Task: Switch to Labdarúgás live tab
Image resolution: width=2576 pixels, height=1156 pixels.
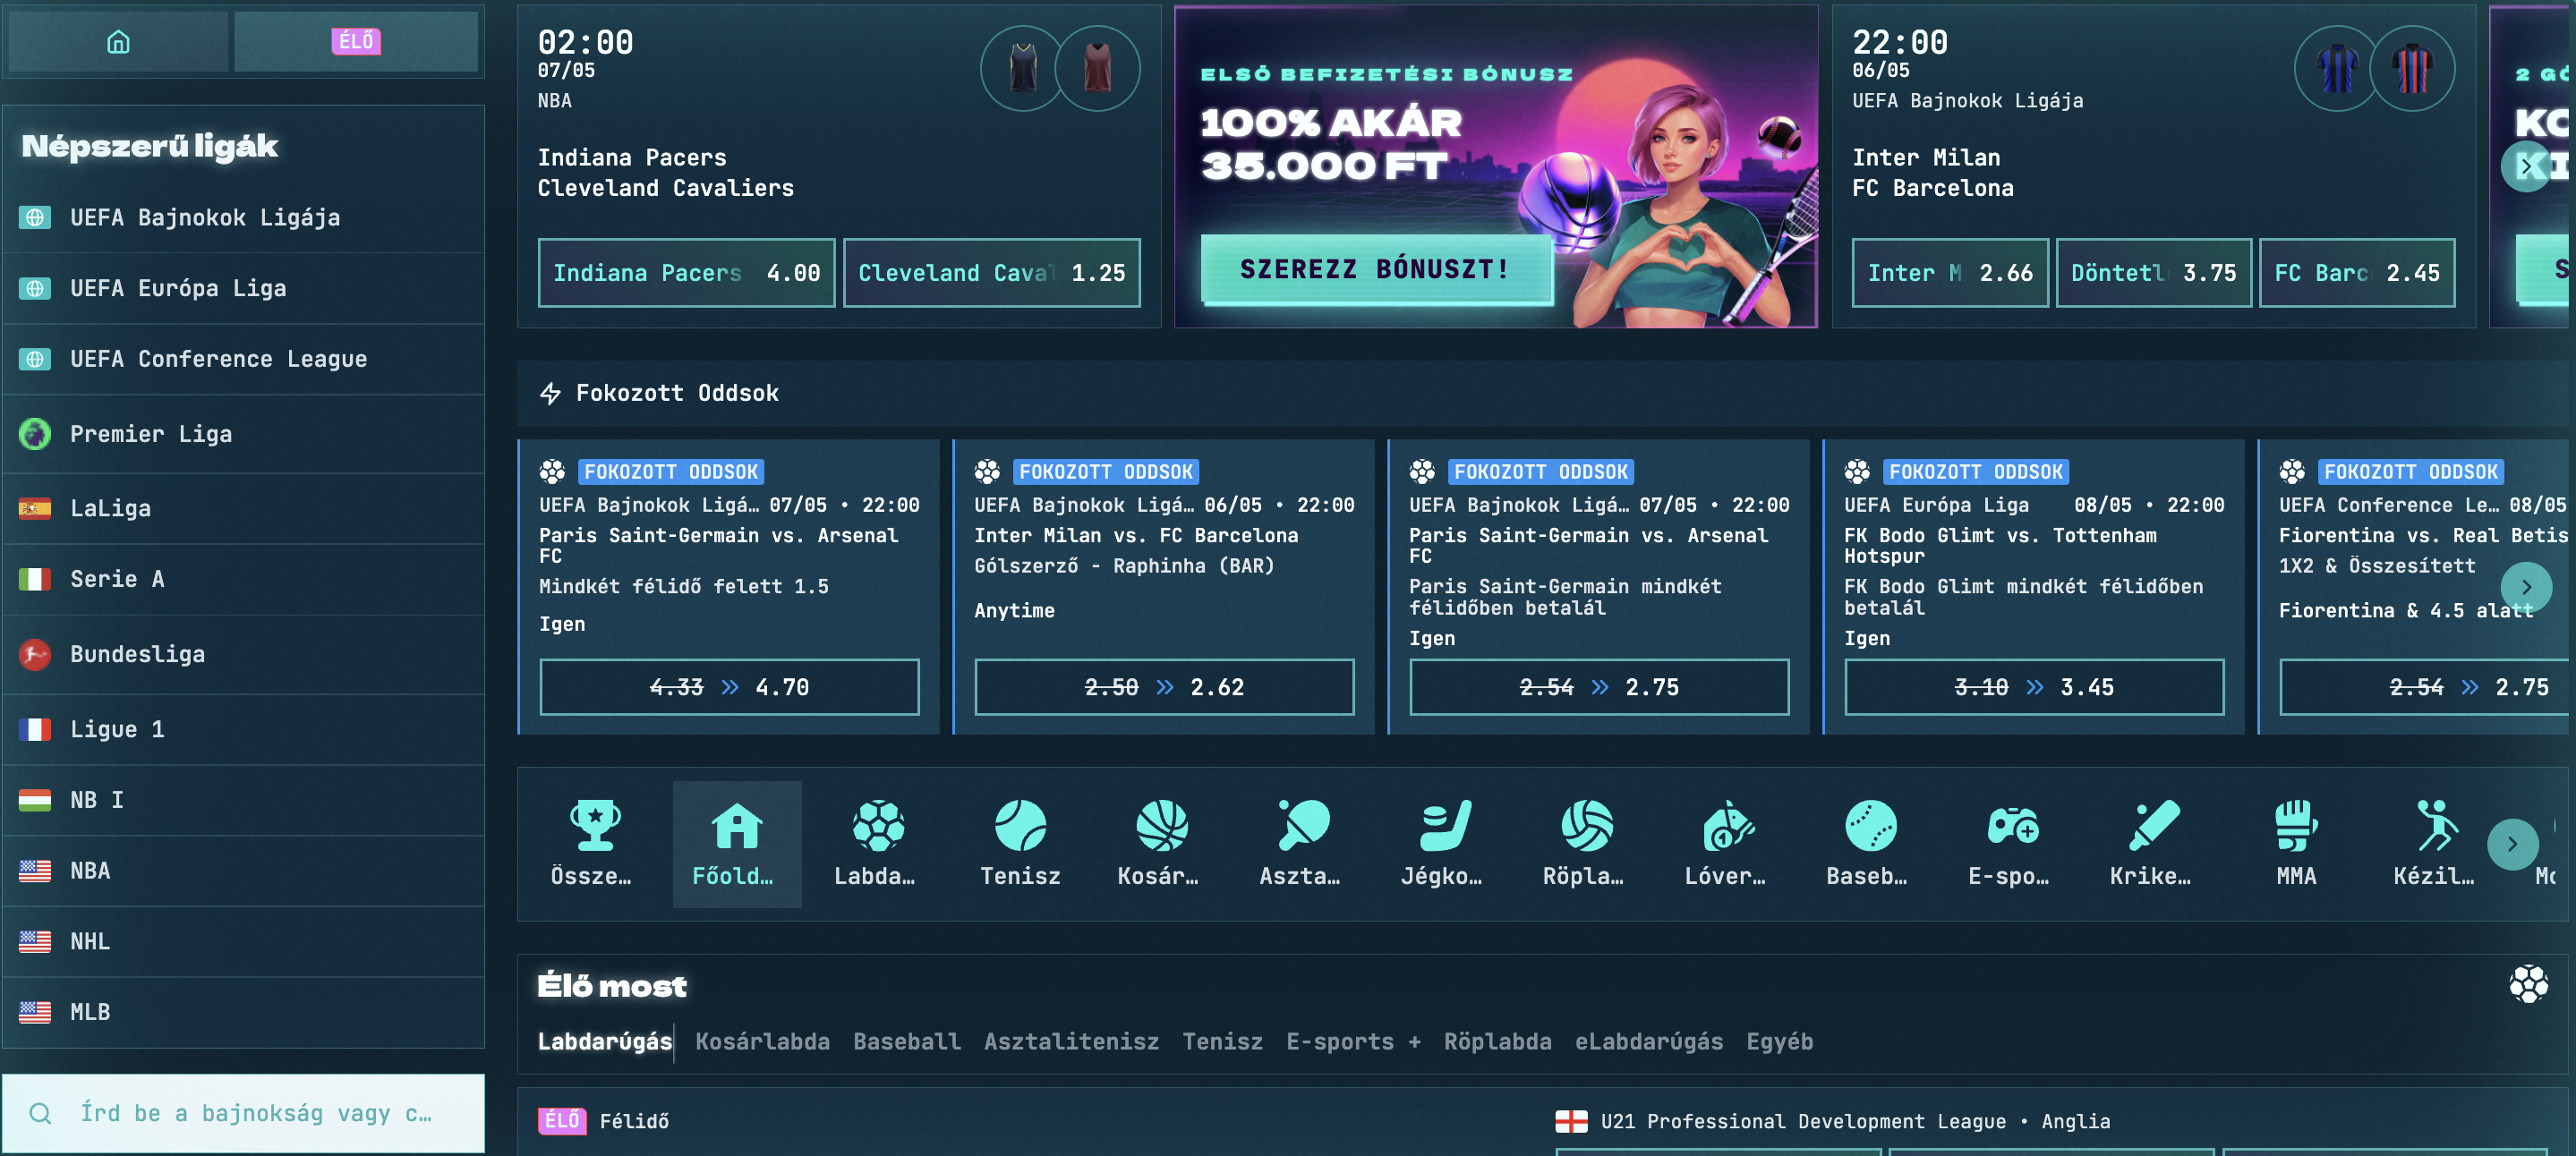Action: click(x=604, y=1042)
